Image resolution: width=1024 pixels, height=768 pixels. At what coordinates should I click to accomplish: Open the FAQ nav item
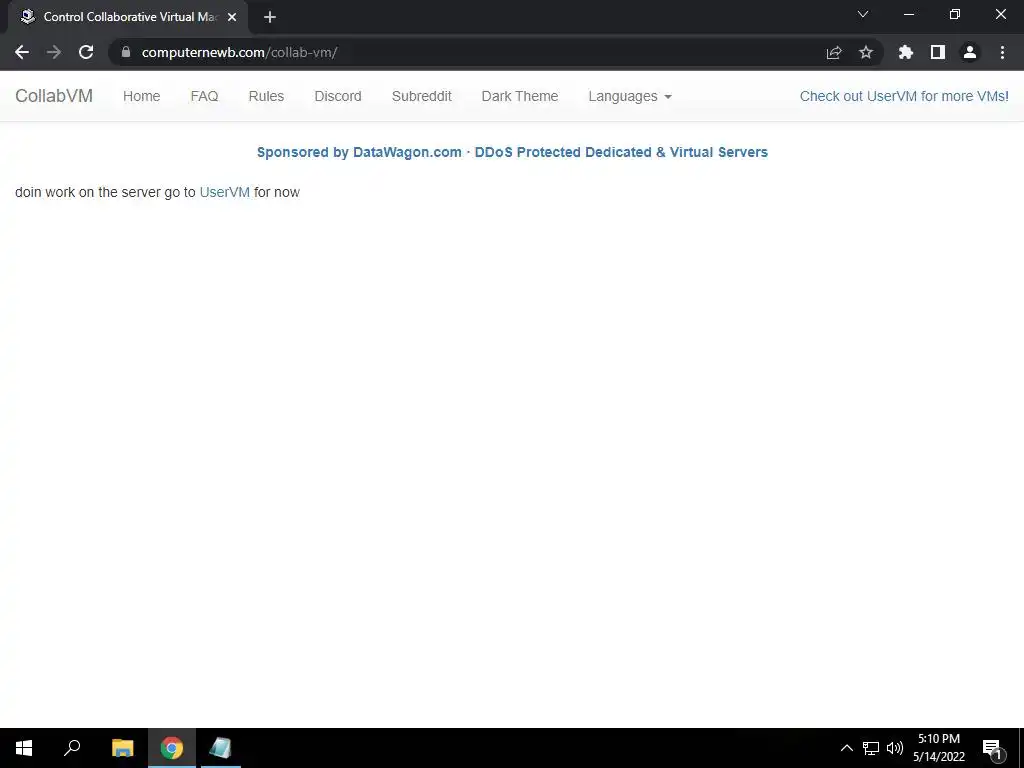pos(204,96)
